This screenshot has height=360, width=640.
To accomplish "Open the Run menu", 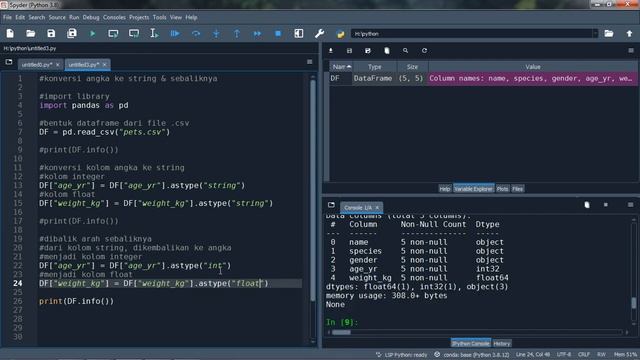I will tap(74, 18).
